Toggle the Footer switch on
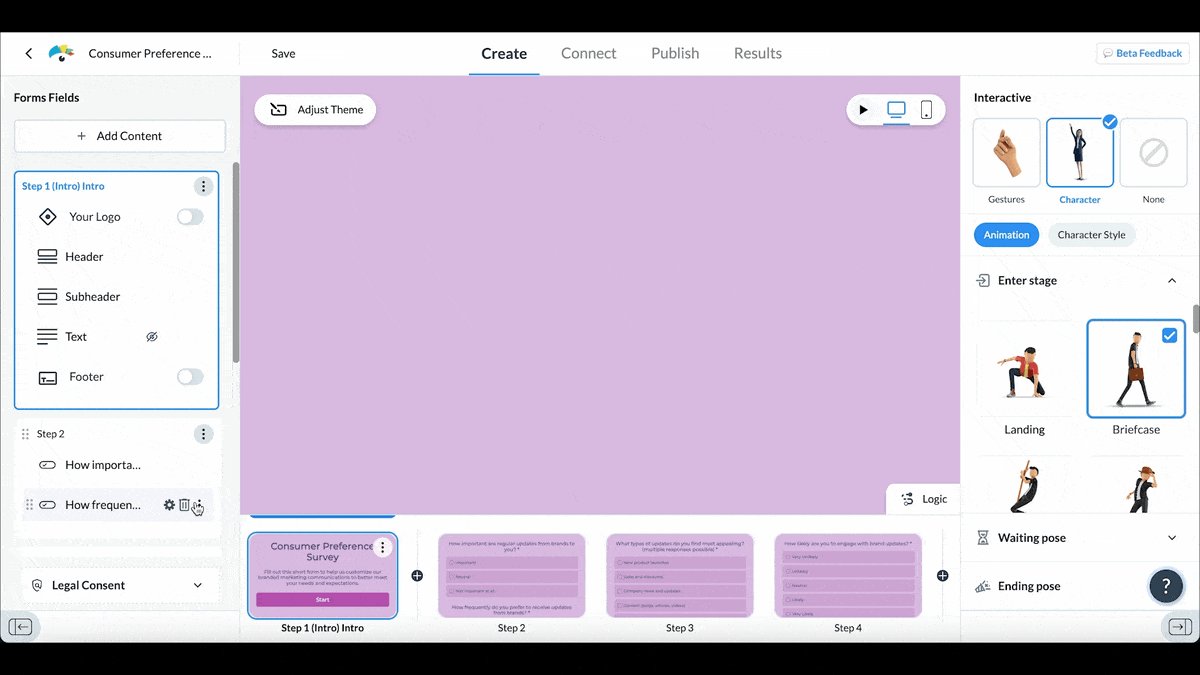Image resolution: width=1200 pixels, height=675 pixels. coord(190,377)
